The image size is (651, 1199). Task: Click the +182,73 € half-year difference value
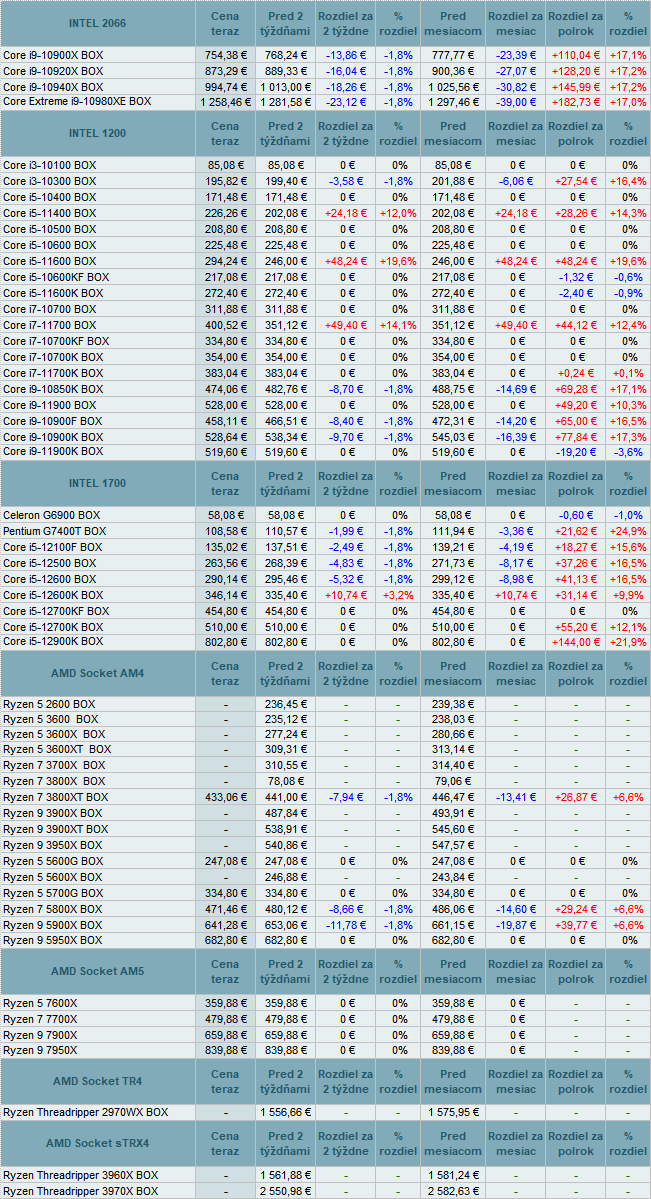pos(577,102)
